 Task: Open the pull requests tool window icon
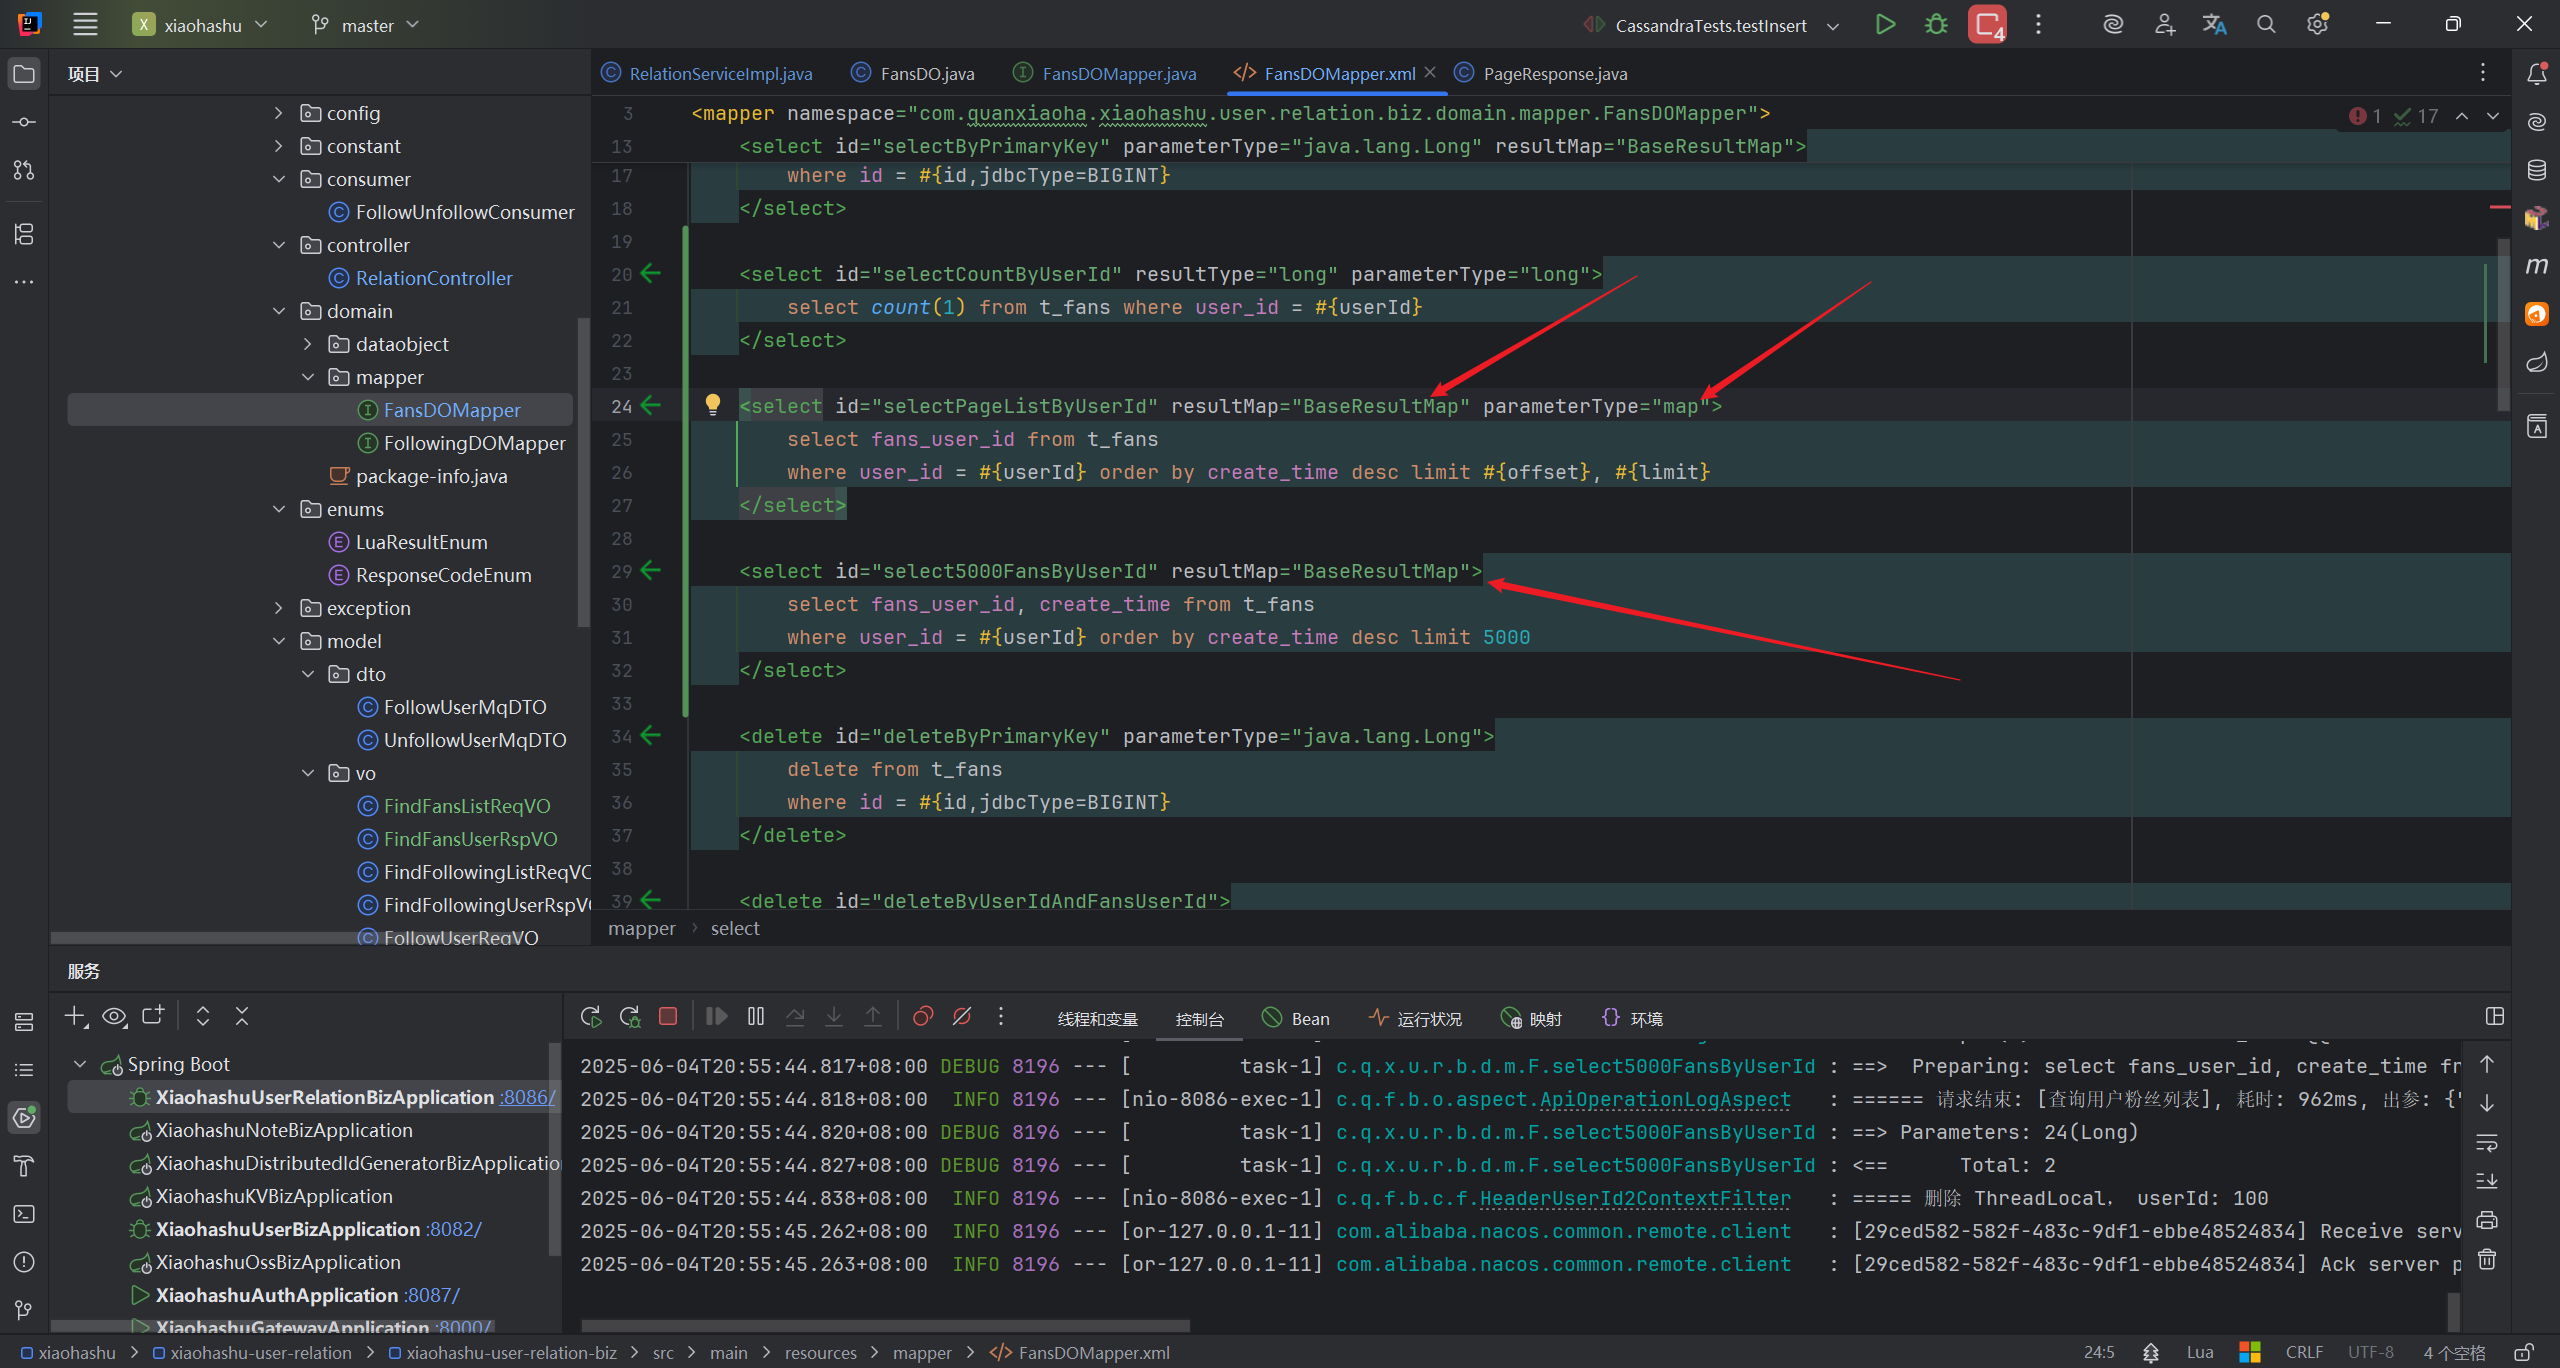(24, 170)
